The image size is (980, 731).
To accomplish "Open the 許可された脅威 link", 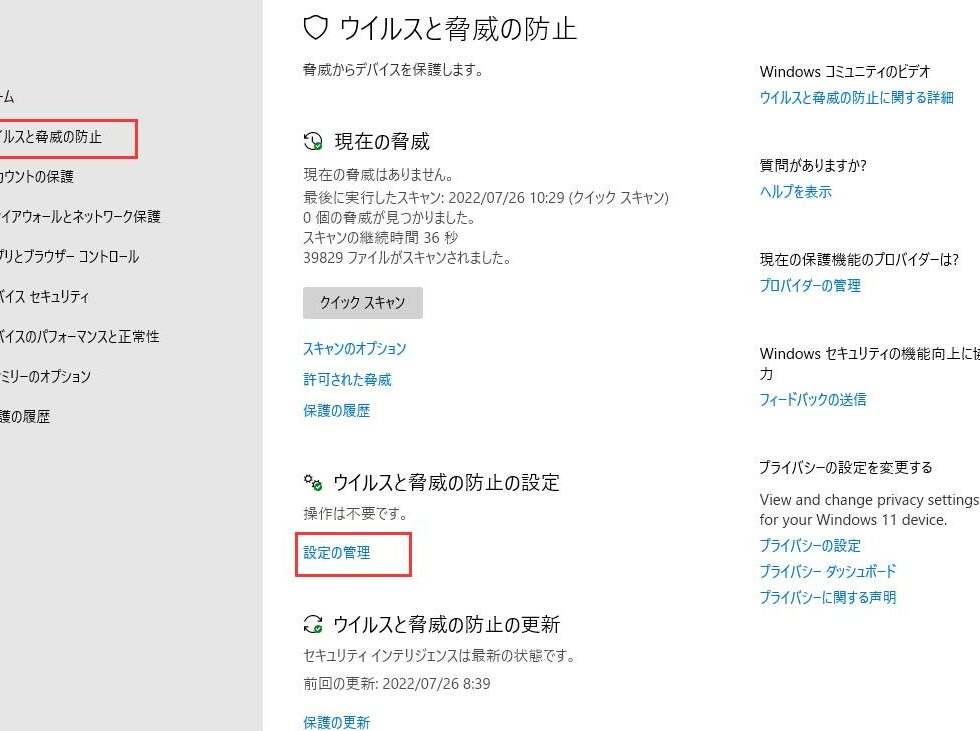I will click(347, 380).
